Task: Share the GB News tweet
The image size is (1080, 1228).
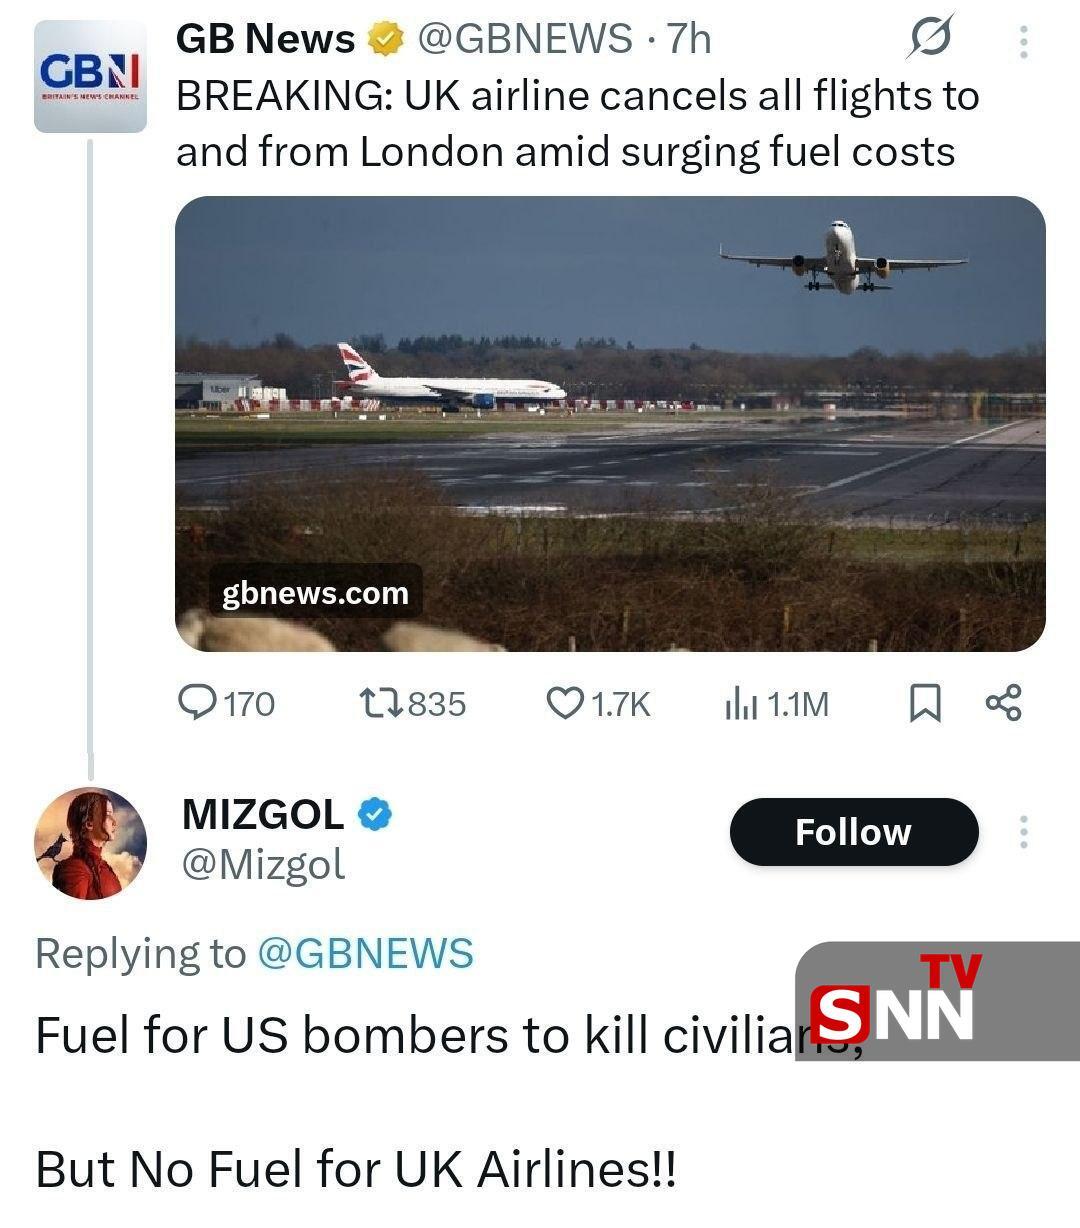Action: tap(1003, 702)
